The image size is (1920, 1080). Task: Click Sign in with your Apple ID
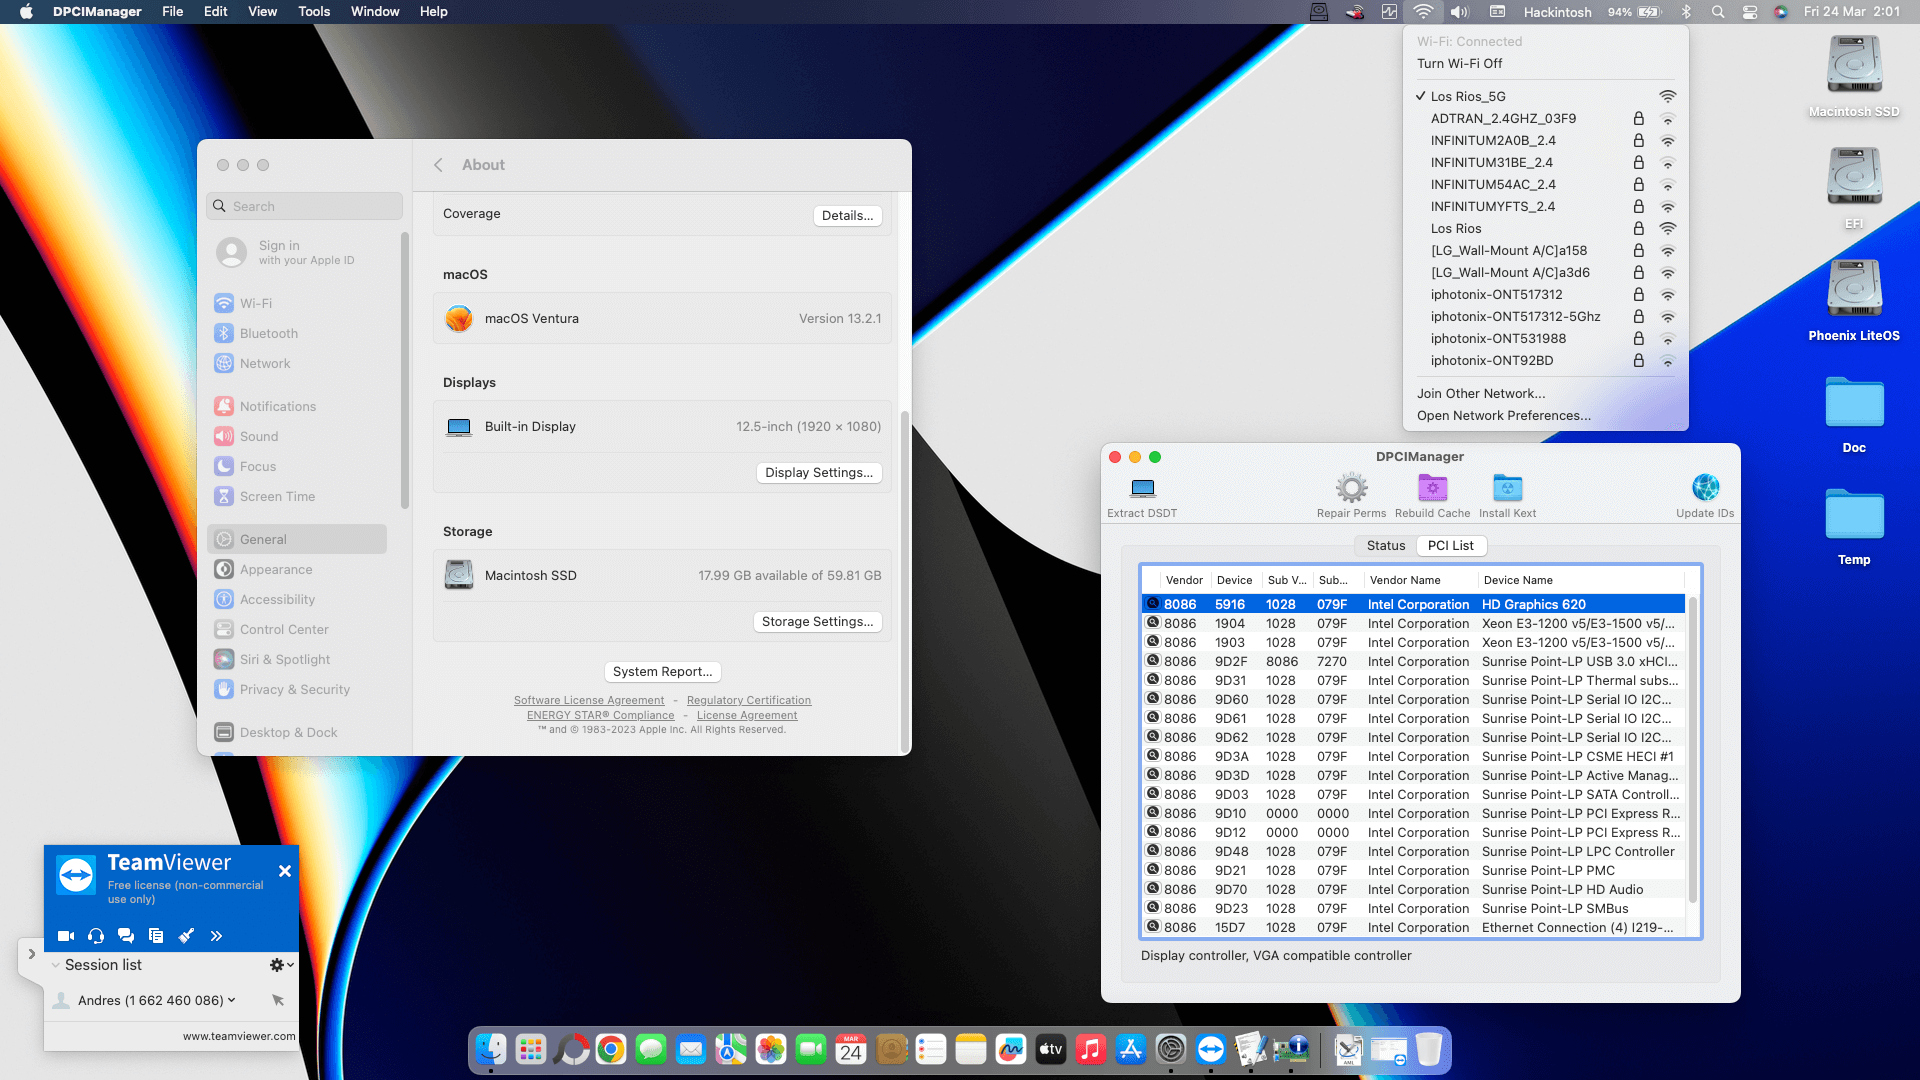(296, 252)
